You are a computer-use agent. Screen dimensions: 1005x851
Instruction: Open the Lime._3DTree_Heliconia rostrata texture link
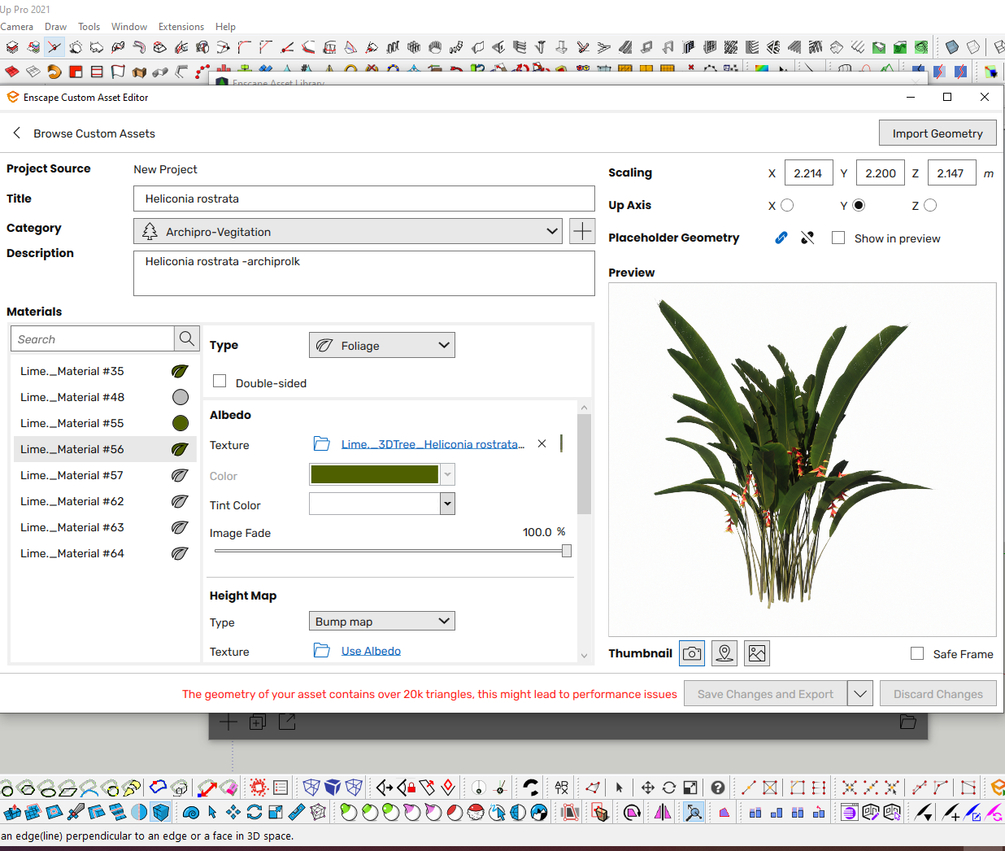point(433,444)
